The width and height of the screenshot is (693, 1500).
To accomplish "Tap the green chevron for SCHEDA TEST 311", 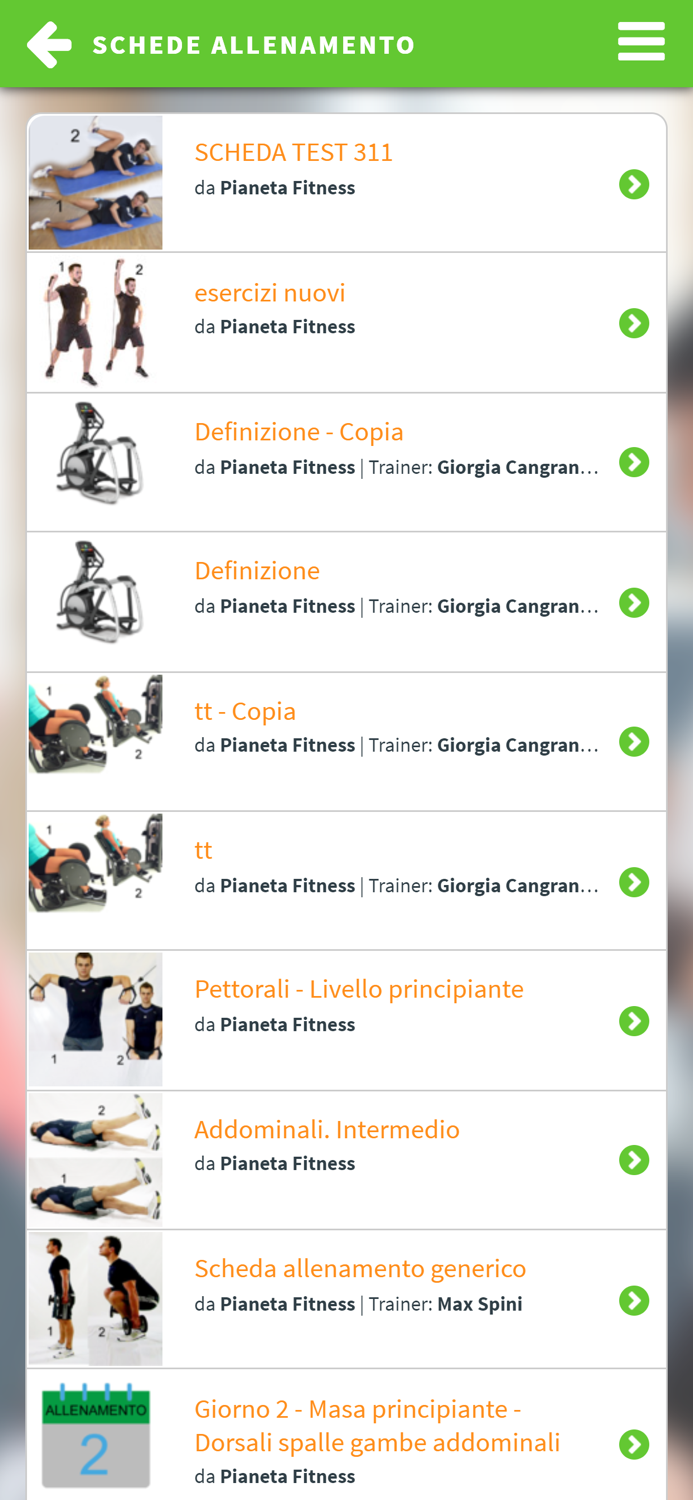I will pyautogui.click(x=635, y=183).
